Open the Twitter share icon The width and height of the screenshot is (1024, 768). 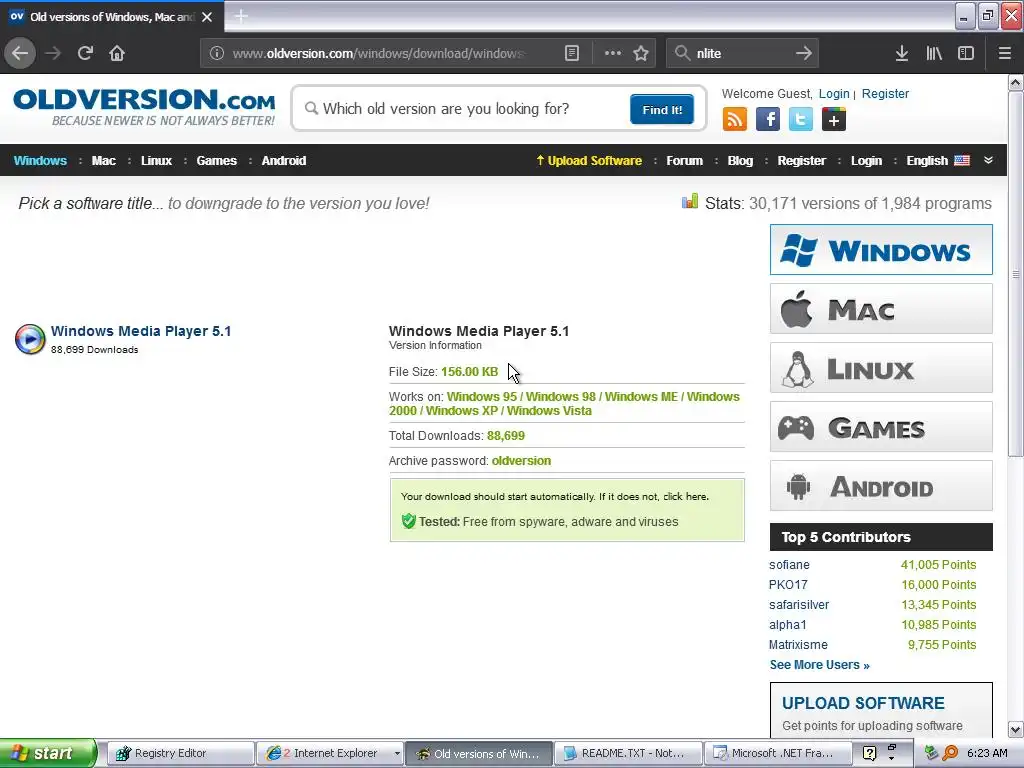coord(801,120)
